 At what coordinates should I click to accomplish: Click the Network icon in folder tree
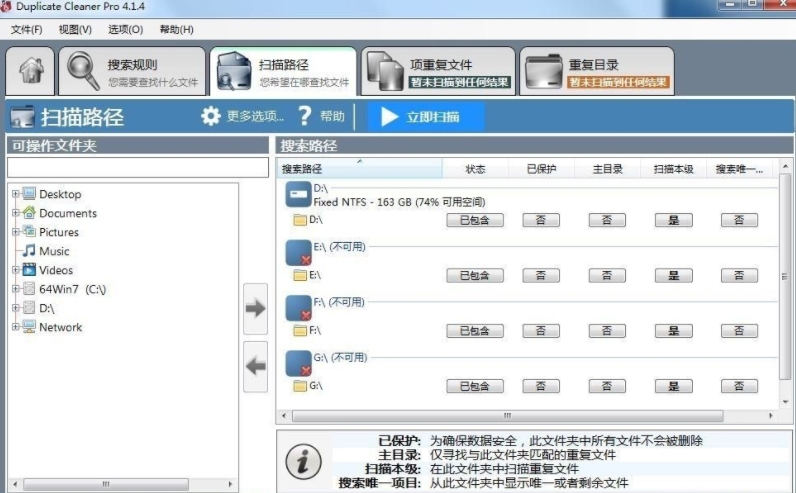pyautogui.click(x=29, y=326)
